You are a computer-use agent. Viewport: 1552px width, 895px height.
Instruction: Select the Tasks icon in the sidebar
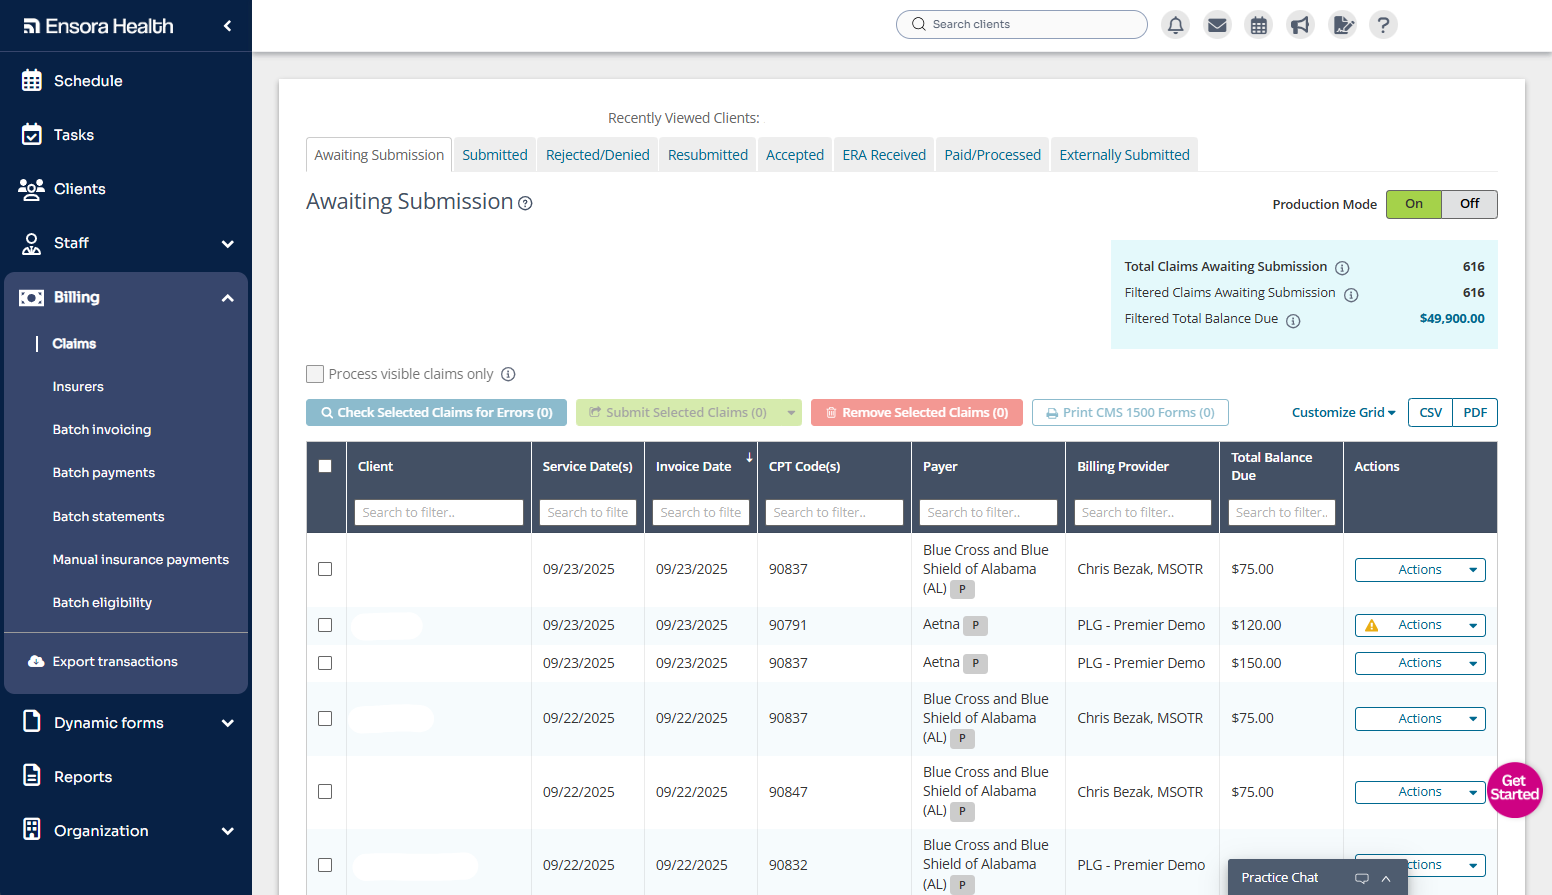pos(31,134)
